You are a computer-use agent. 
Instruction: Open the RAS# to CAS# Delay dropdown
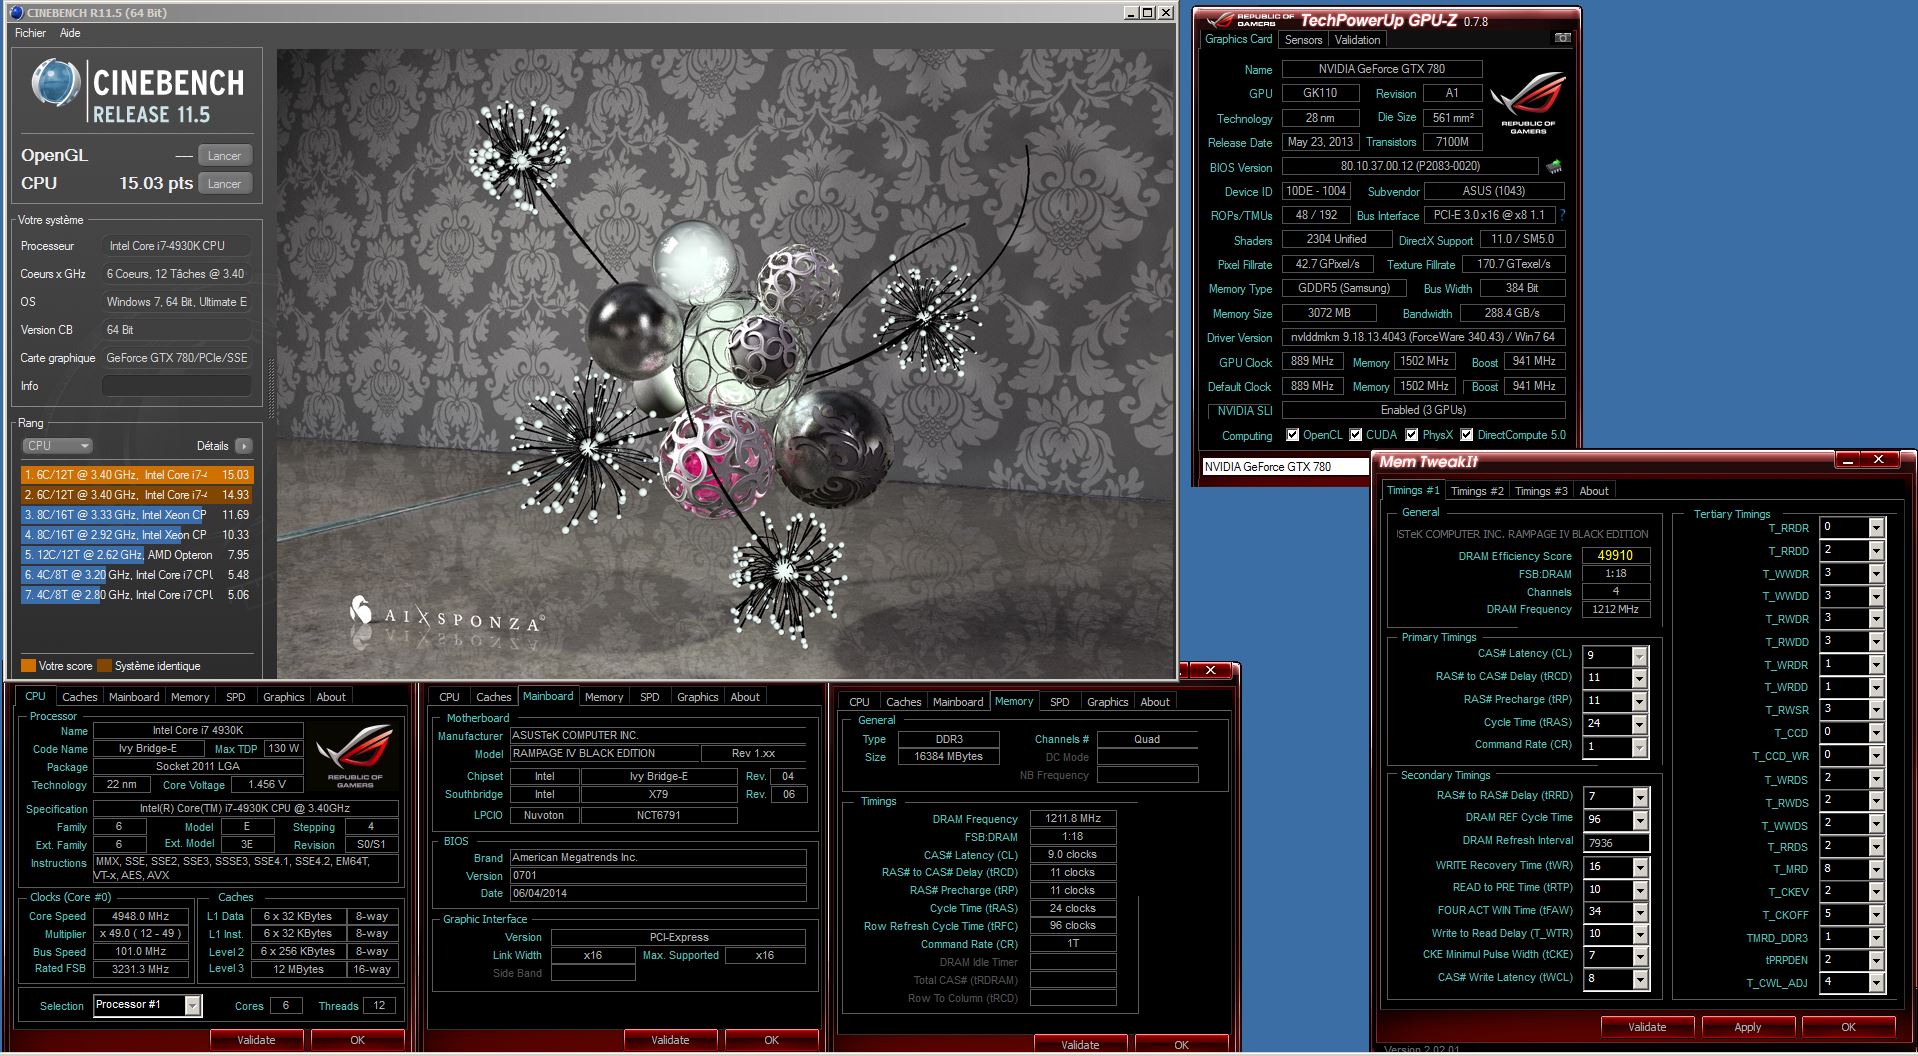pyautogui.click(x=1639, y=678)
